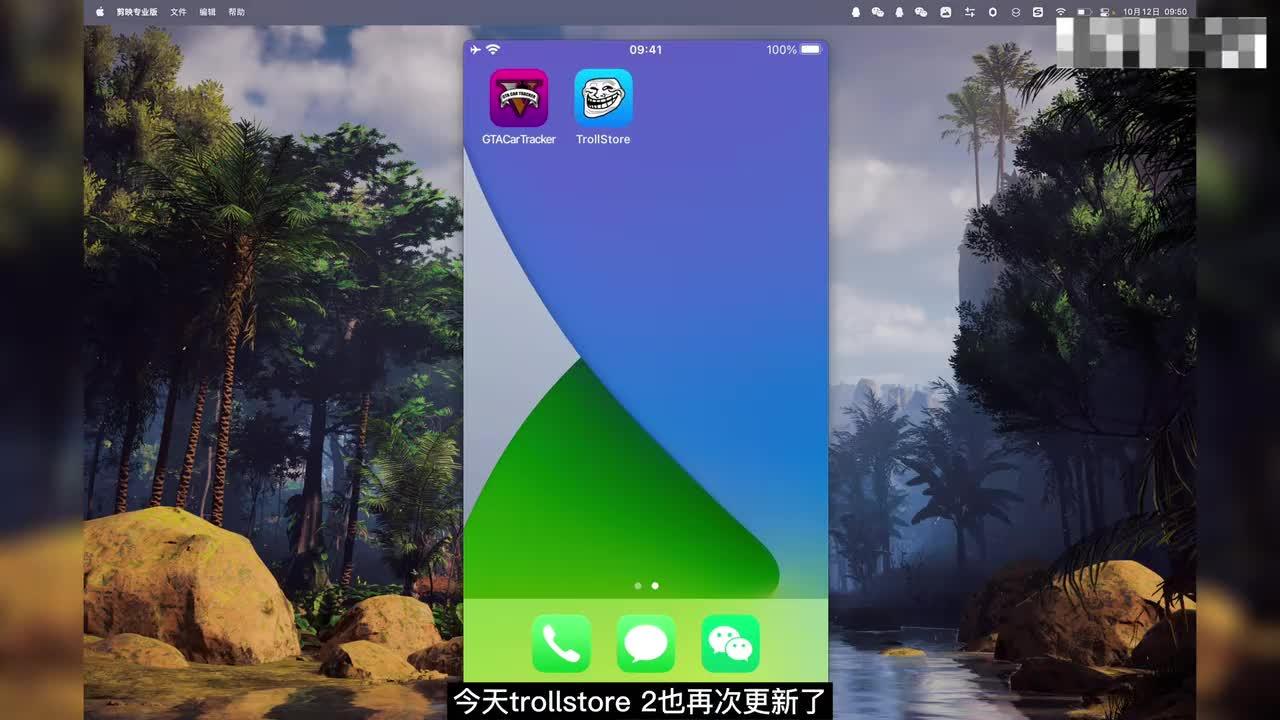This screenshot has width=1280, height=720.
Task: Tap the GTACarTracker label text
Action: tap(518, 139)
